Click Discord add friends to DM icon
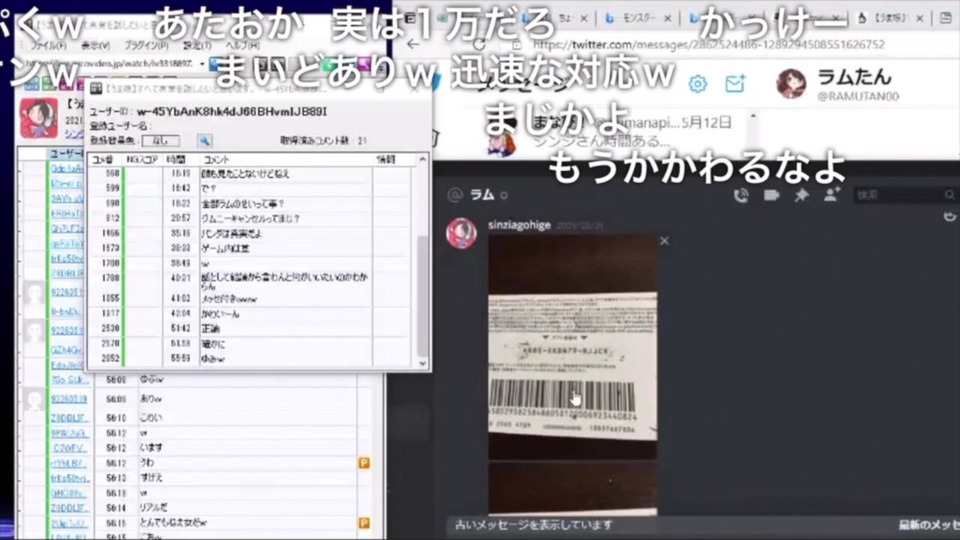Screen dimensions: 960x540 click(831, 195)
